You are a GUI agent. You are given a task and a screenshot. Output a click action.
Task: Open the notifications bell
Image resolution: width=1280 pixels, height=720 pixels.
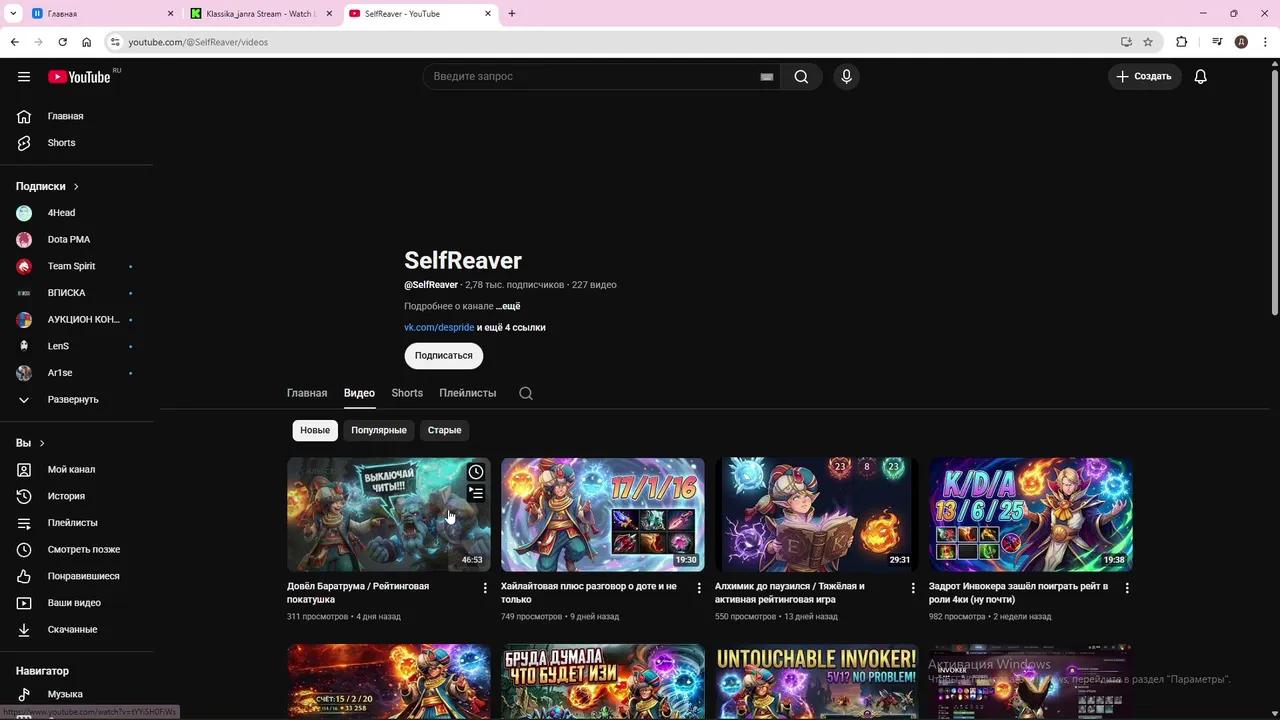pos(1201,76)
